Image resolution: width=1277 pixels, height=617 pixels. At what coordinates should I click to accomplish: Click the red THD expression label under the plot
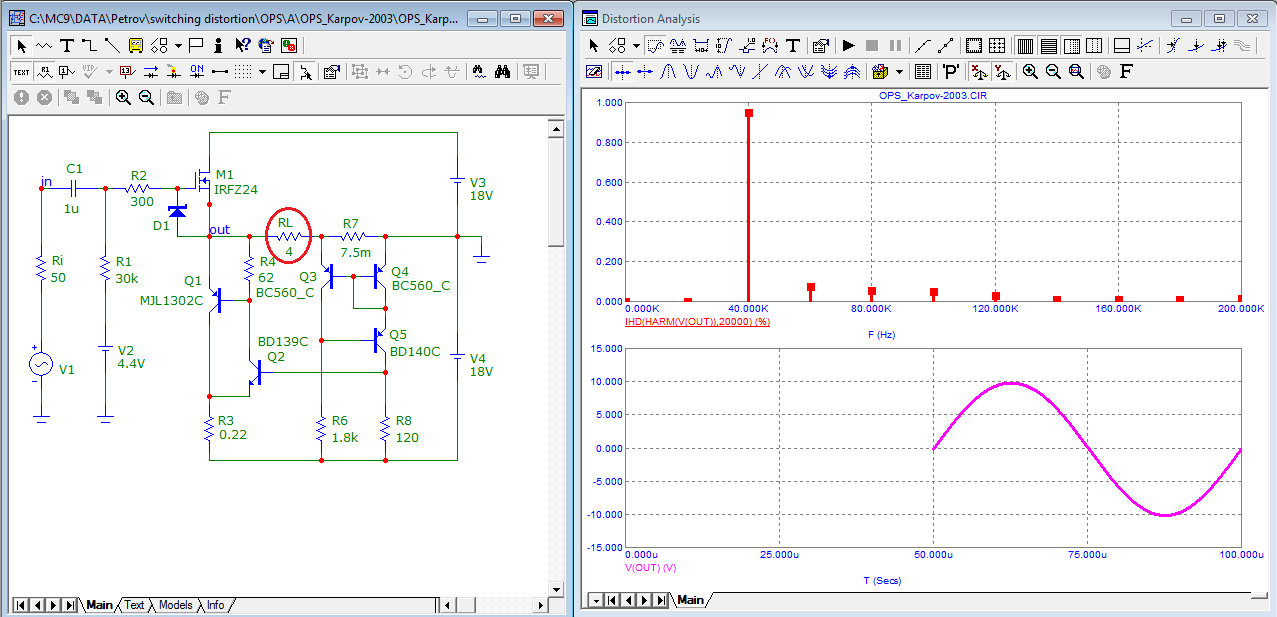coord(697,321)
